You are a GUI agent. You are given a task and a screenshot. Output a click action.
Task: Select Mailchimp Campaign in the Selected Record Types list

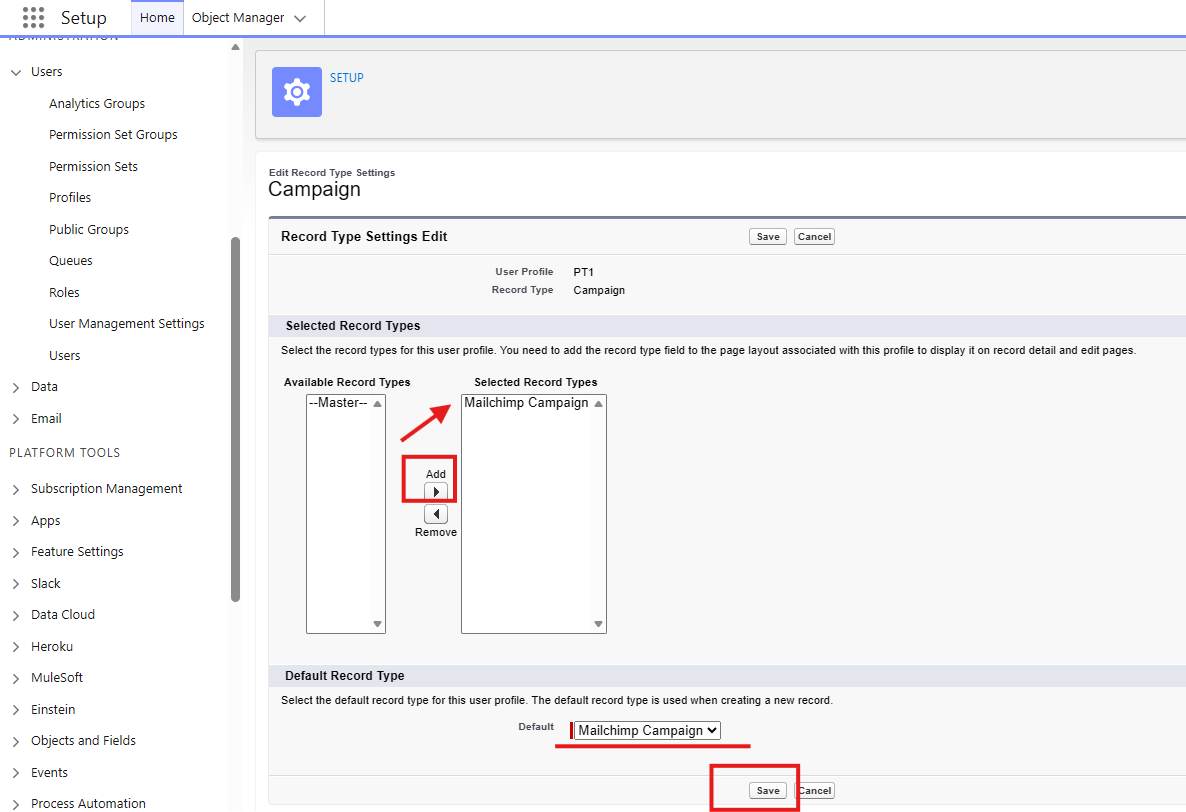pyautogui.click(x=526, y=403)
